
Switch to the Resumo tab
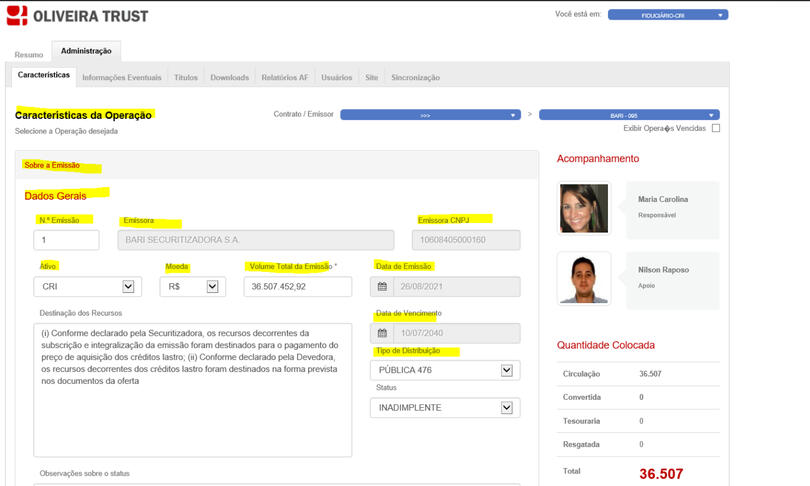[29, 52]
